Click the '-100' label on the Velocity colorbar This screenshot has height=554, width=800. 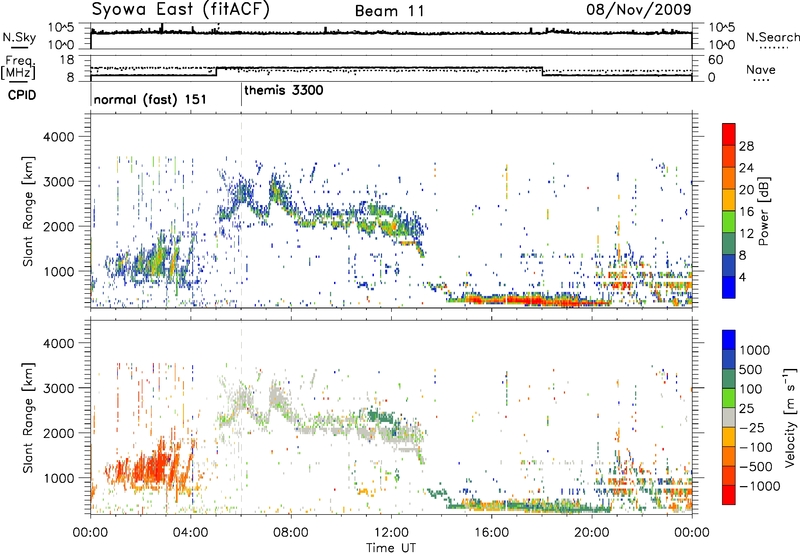(756, 447)
